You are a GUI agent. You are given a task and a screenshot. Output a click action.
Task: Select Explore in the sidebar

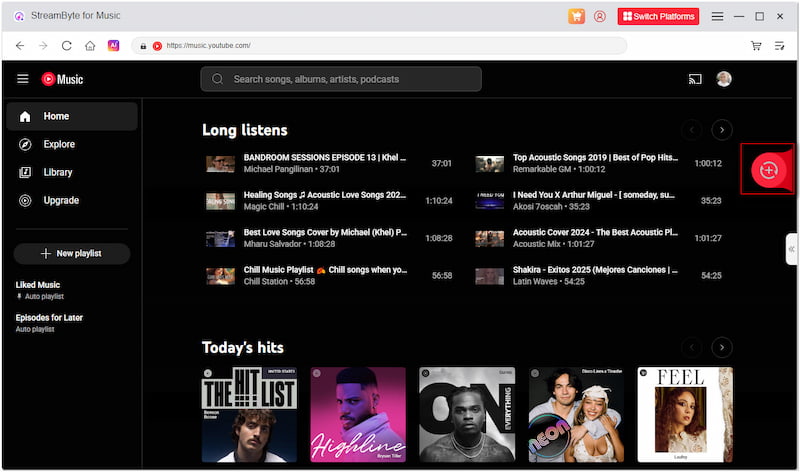[72, 144]
